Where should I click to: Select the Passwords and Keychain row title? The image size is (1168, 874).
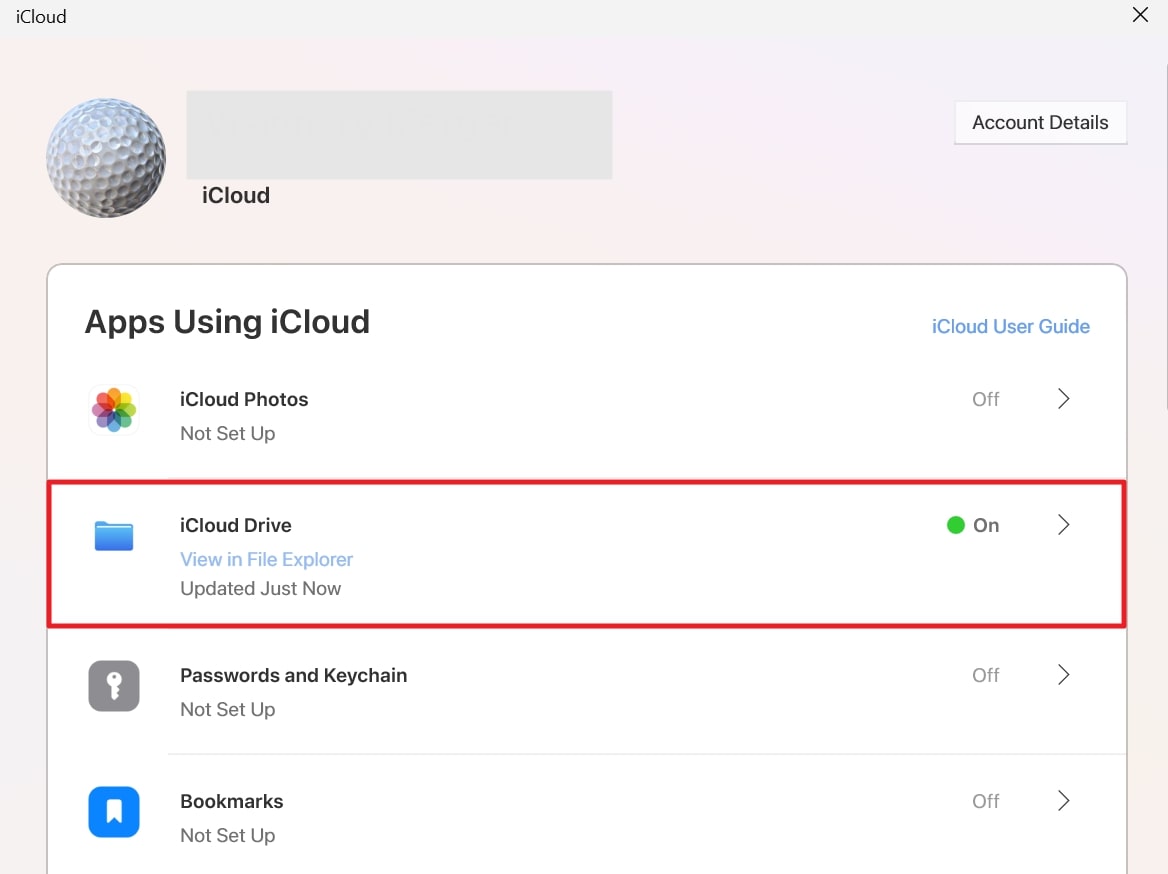[x=293, y=675]
